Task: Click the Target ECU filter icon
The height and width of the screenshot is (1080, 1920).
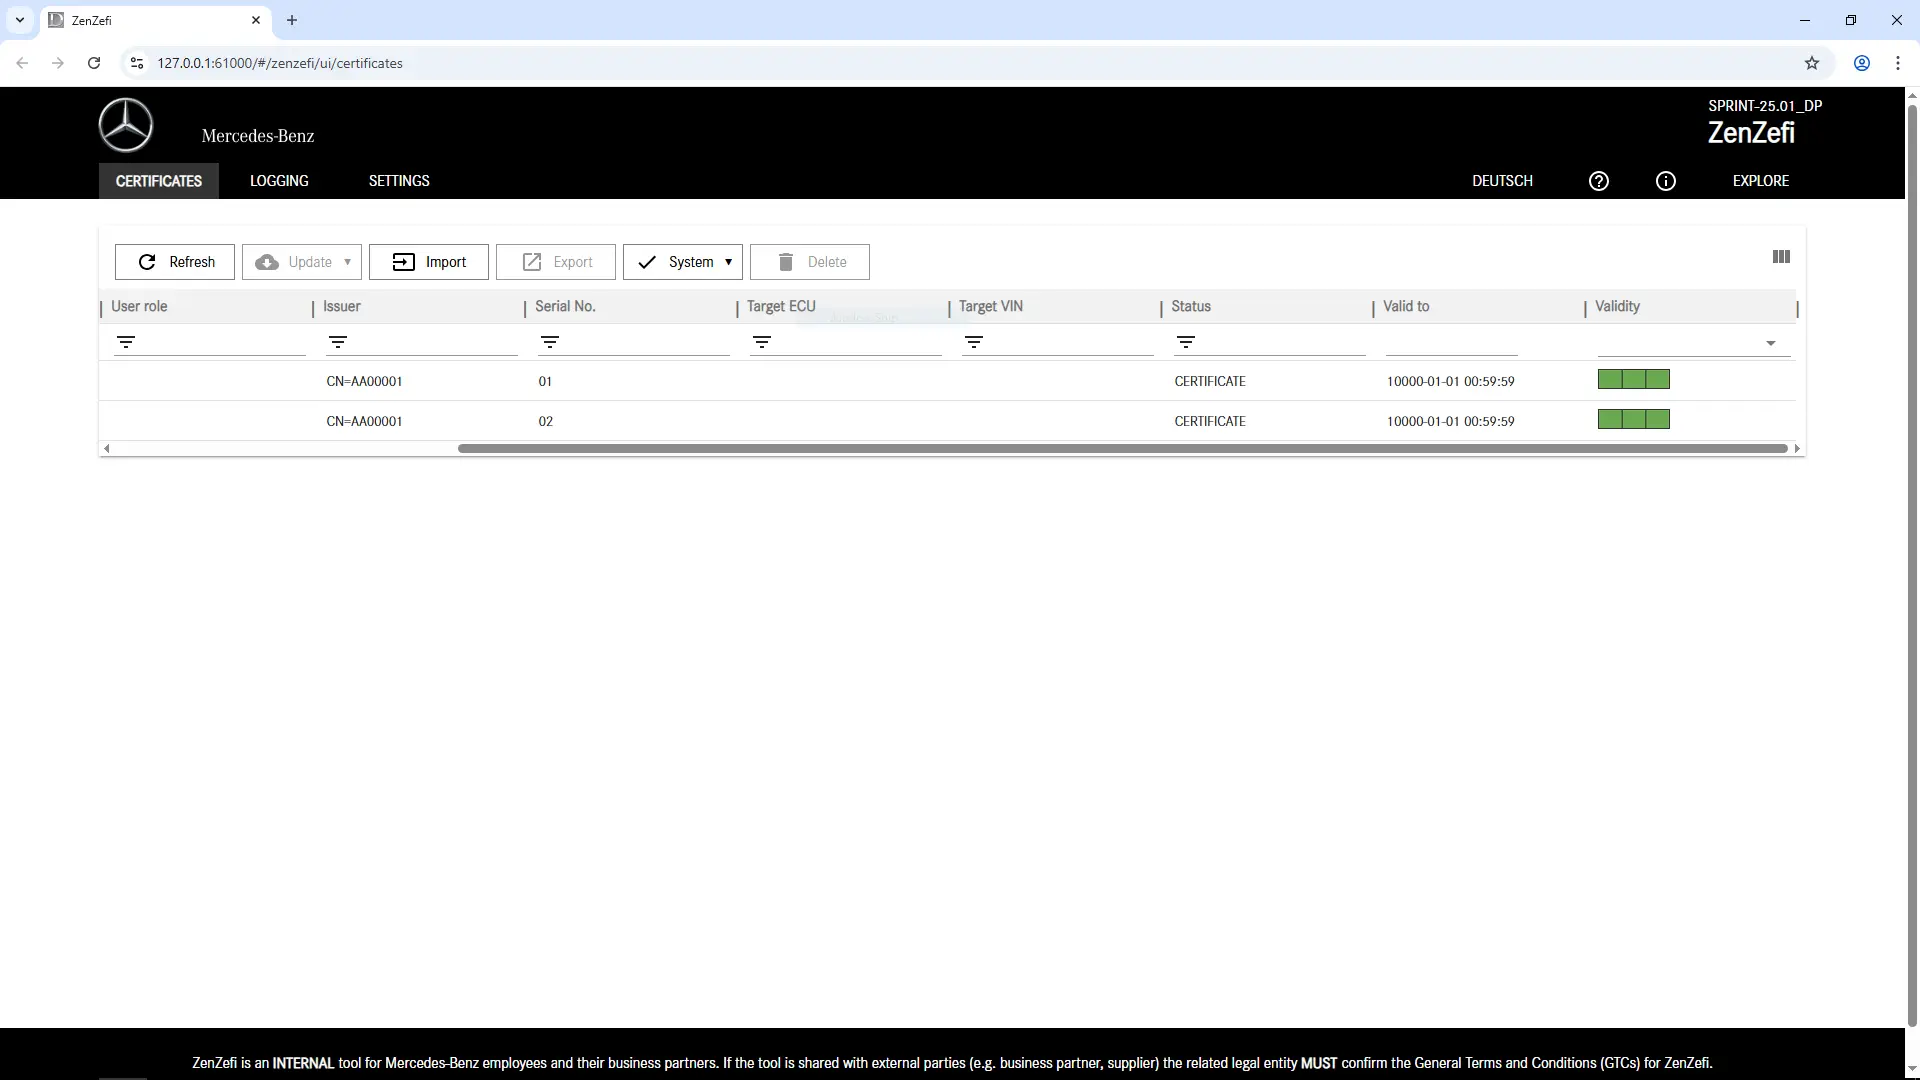Action: [762, 342]
